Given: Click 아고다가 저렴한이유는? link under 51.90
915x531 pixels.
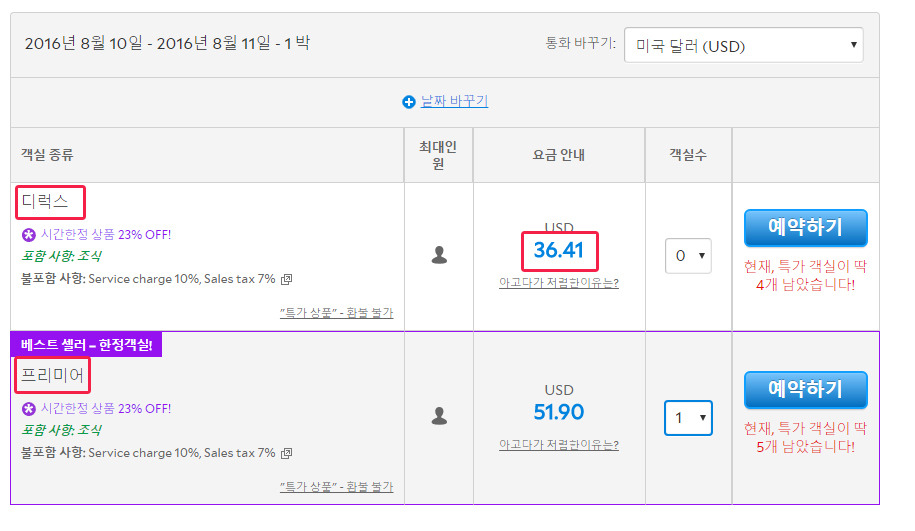Looking at the screenshot, I should click(x=559, y=445).
